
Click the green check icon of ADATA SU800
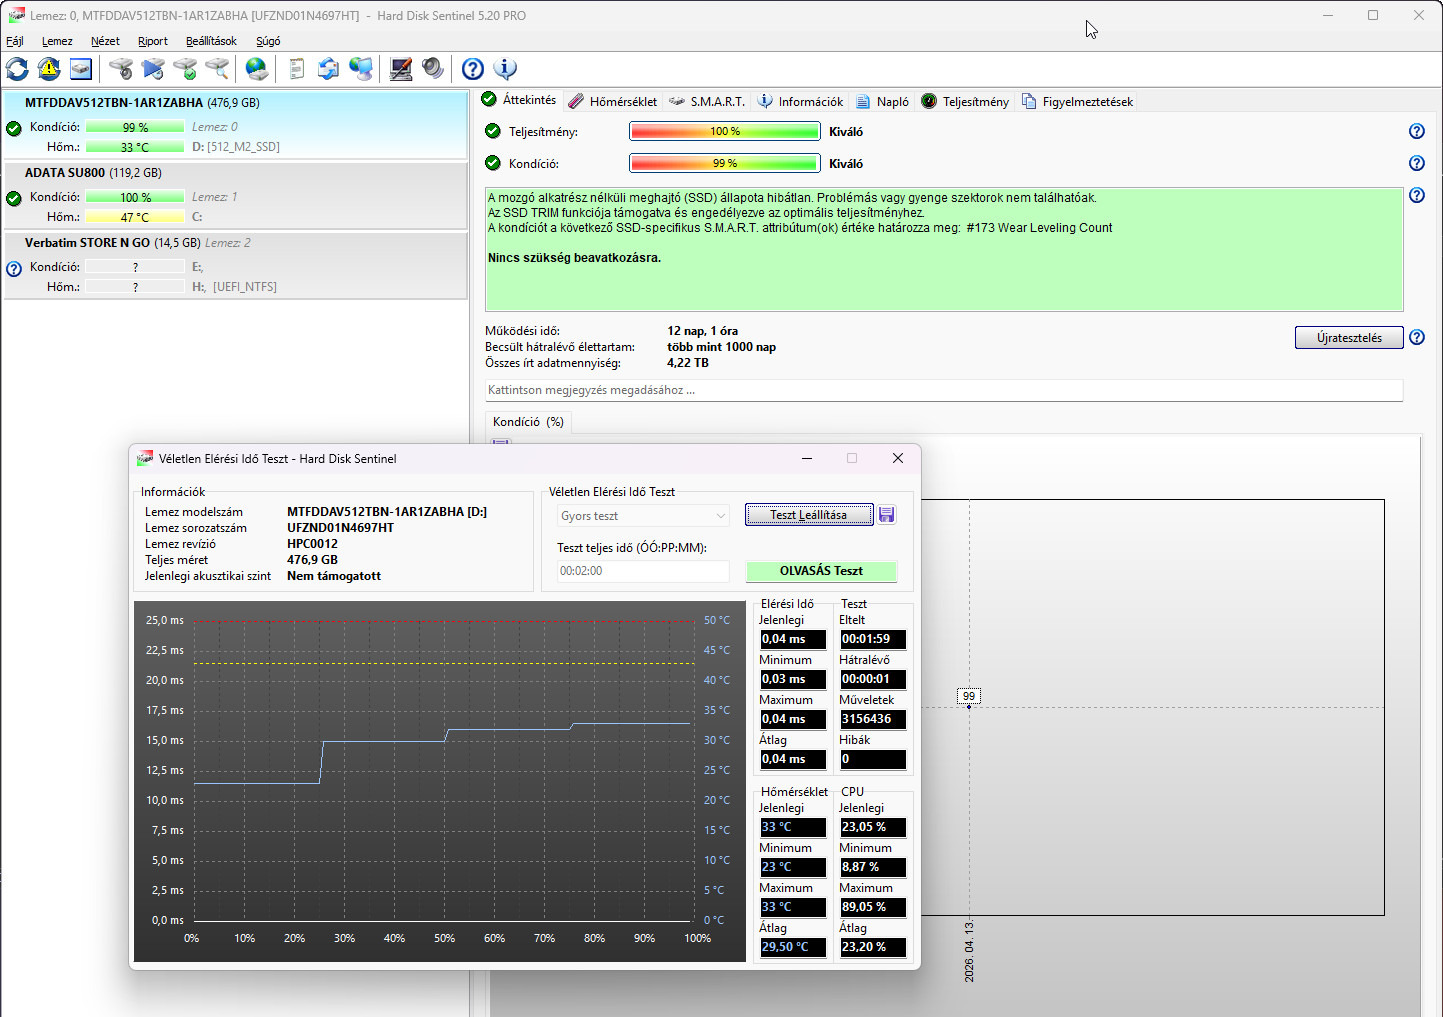click(x=14, y=198)
